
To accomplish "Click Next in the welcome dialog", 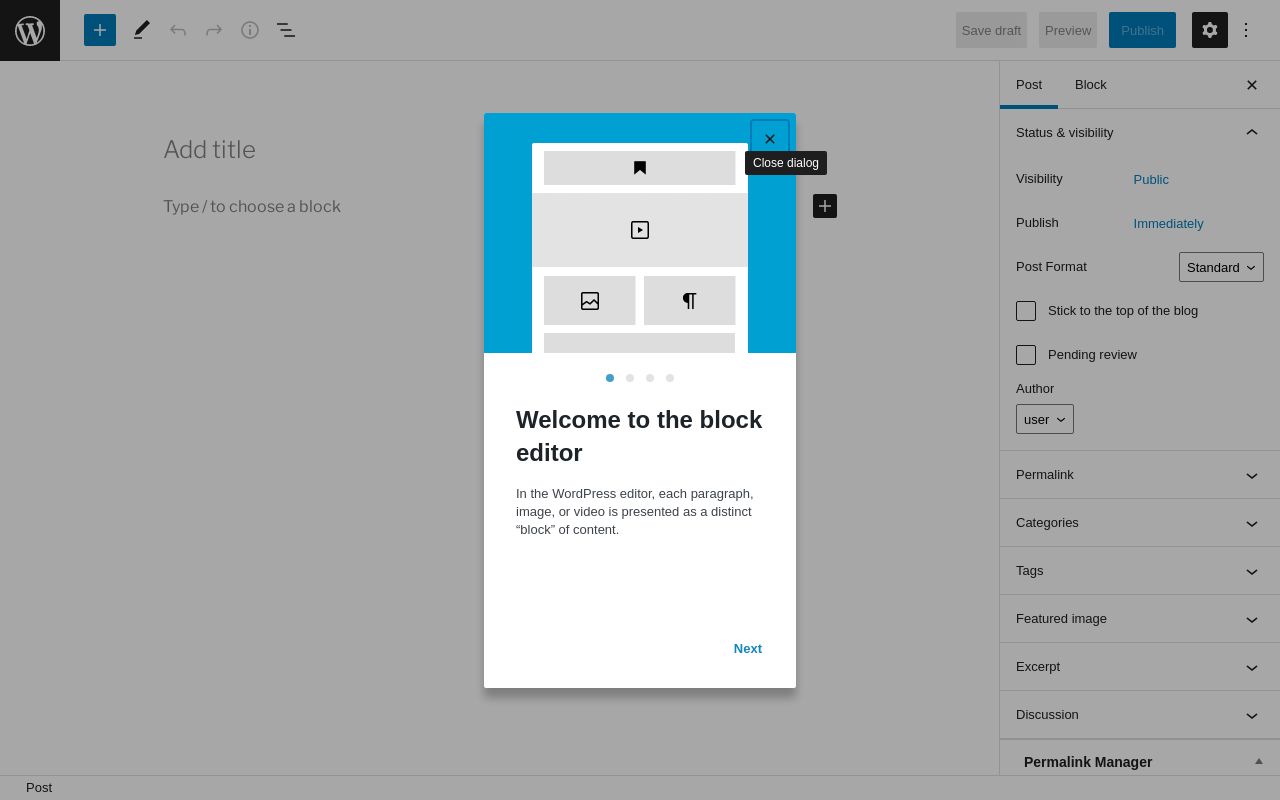I will tap(748, 648).
